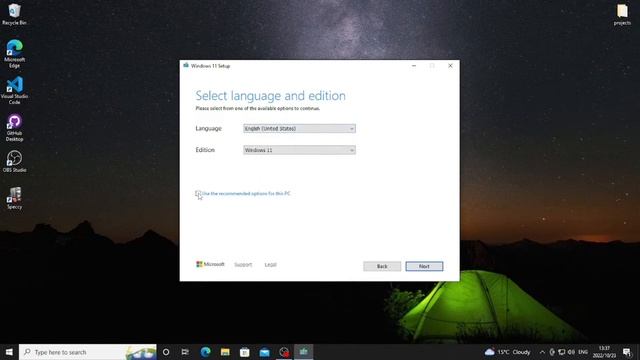Toggle 'Use the recommended options for this PC'
This screenshot has height=360, width=640.
(x=198, y=193)
